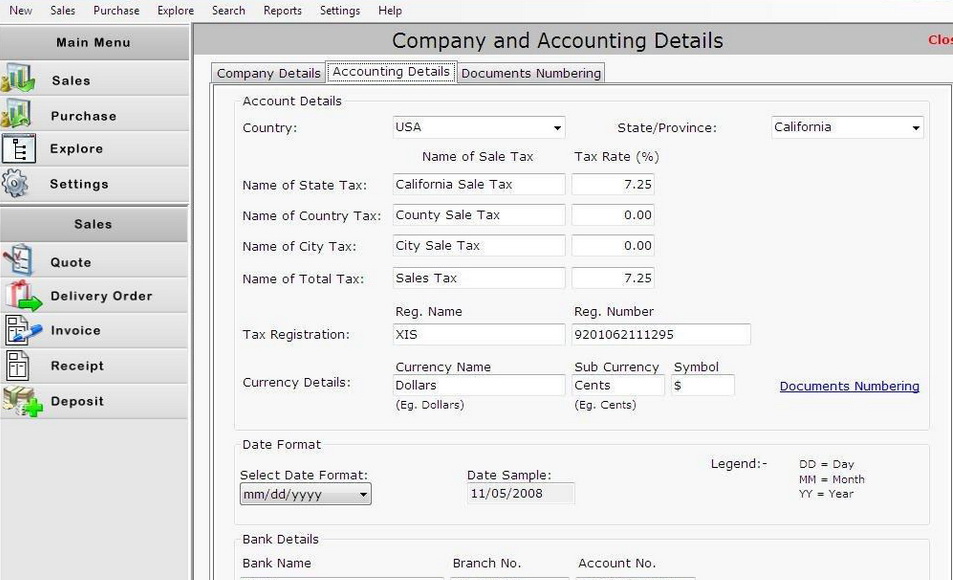
Task: Open the Receipt entry label
Action: [x=77, y=366]
